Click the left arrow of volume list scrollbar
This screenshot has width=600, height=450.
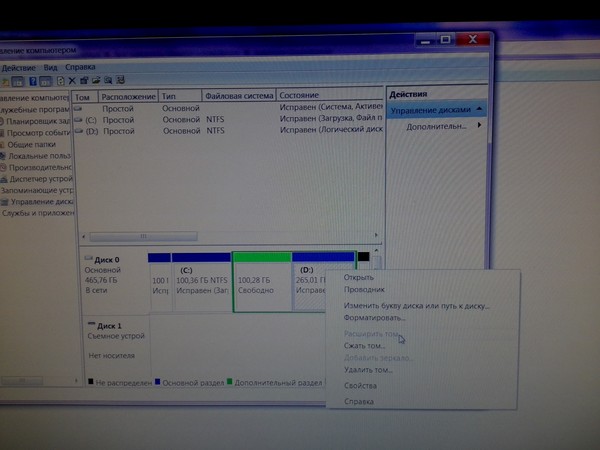tap(84, 236)
